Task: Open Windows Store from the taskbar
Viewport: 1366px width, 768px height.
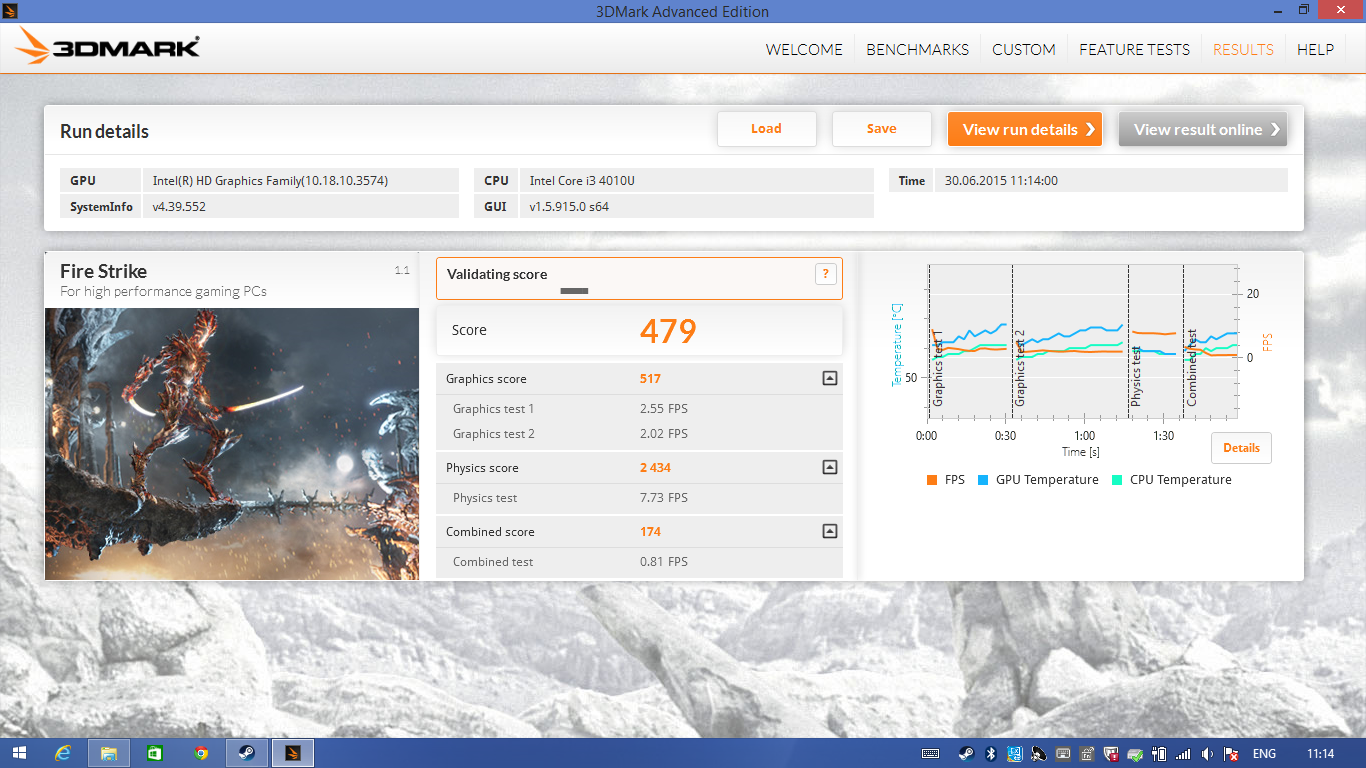Action: tap(155, 753)
